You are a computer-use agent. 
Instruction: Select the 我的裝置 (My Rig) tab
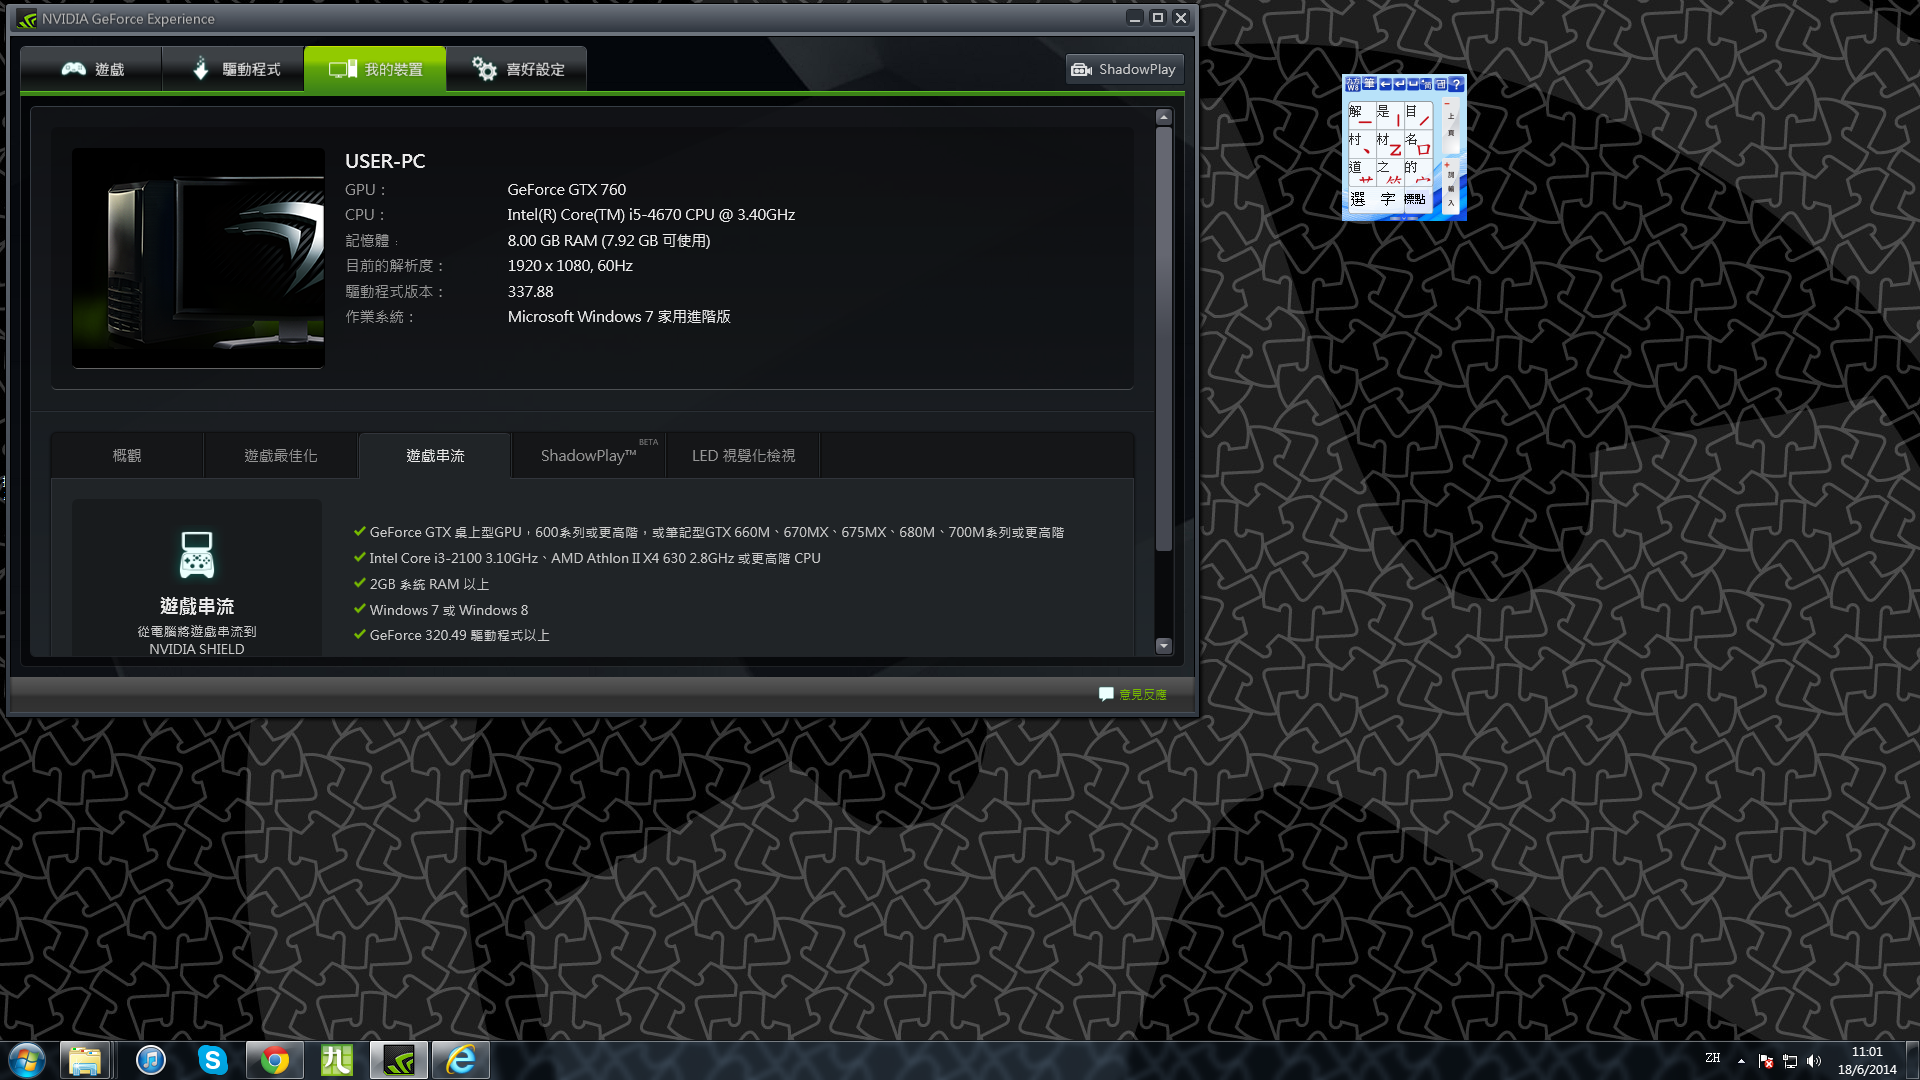(x=375, y=69)
